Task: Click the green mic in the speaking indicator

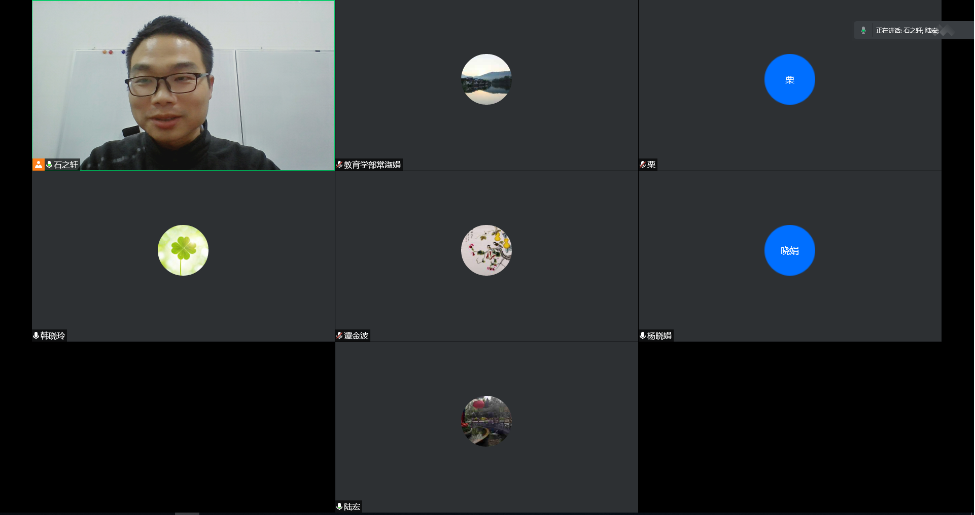Action: pos(864,31)
